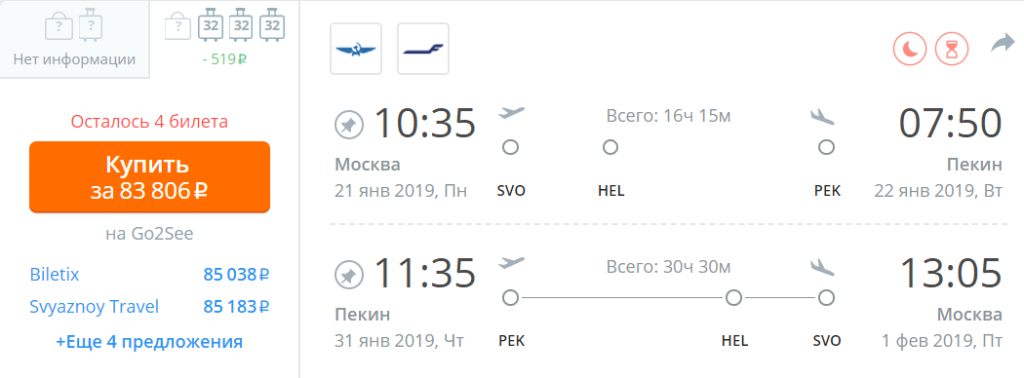
Task: Click the Aeroflot airline logo
Action: (356, 49)
